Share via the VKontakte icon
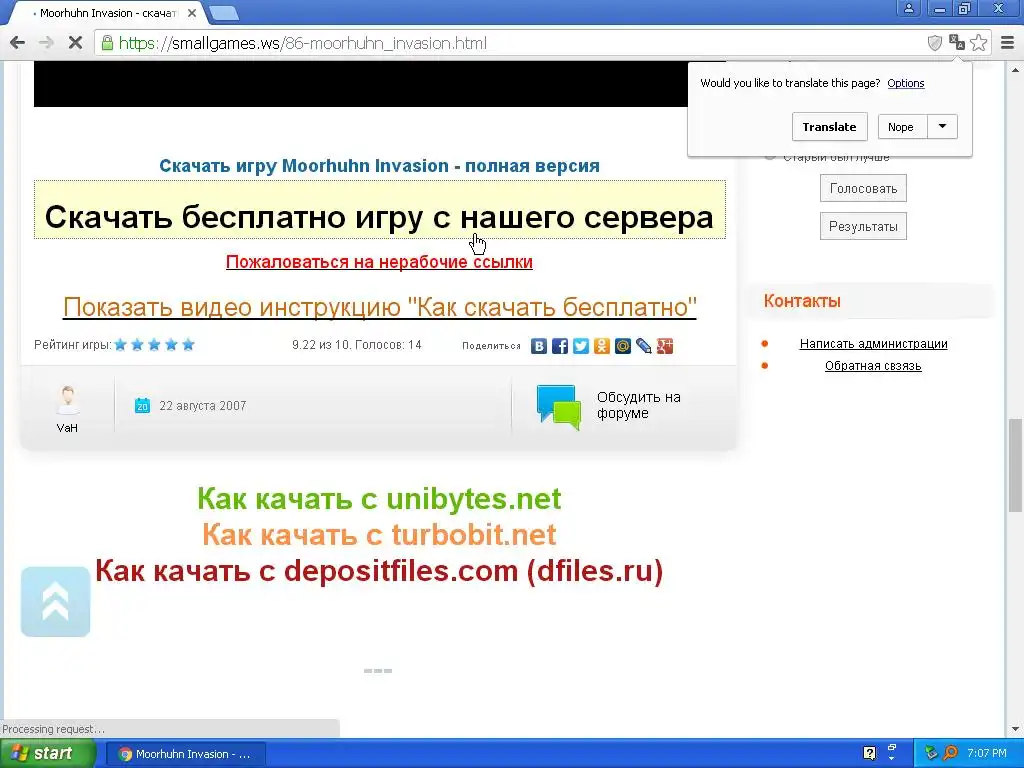The width and height of the screenshot is (1024, 768). [539, 345]
